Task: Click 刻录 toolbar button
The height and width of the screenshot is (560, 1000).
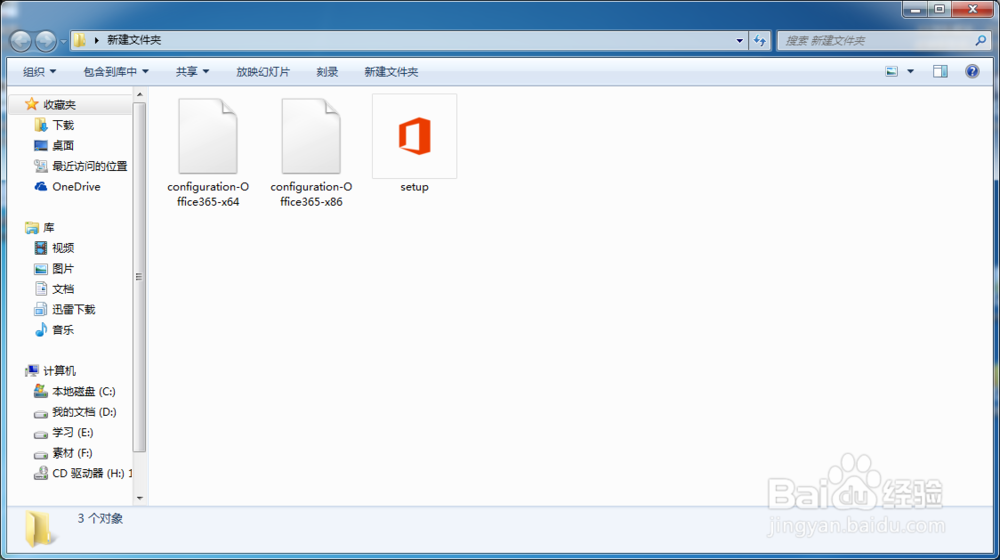Action: (x=327, y=71)
